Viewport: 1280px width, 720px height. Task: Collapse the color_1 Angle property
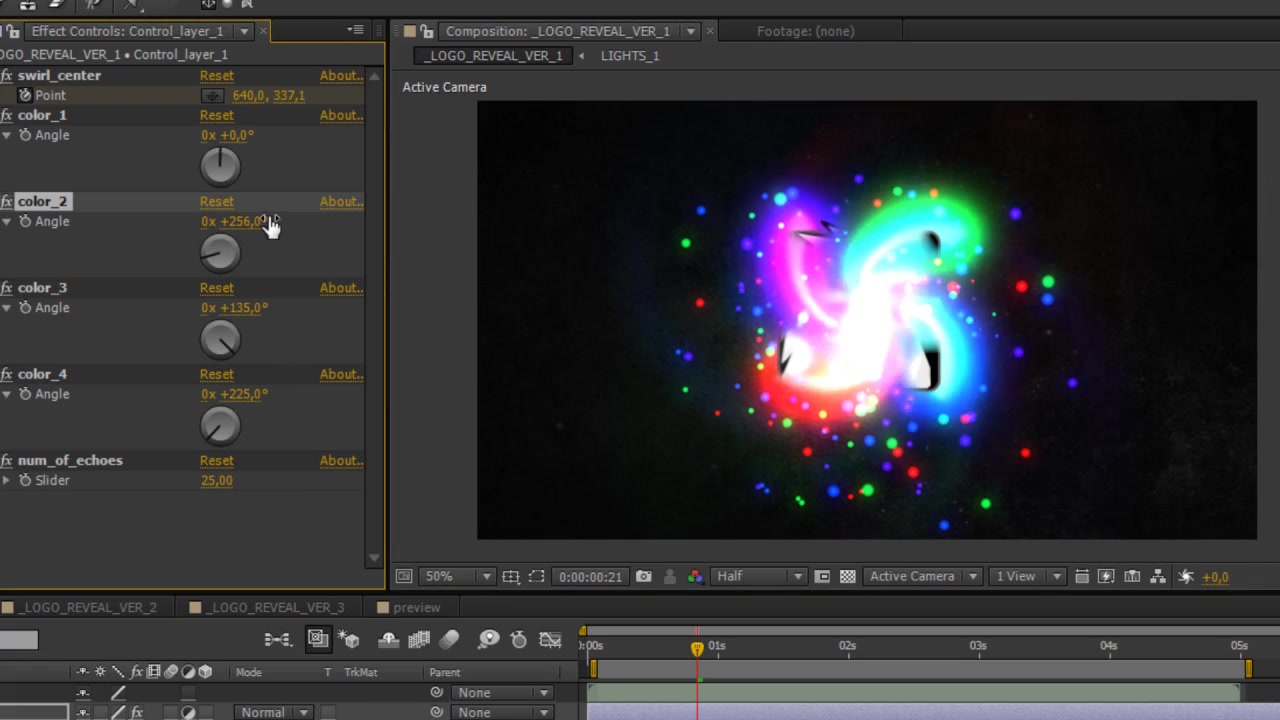coord(6,135)
